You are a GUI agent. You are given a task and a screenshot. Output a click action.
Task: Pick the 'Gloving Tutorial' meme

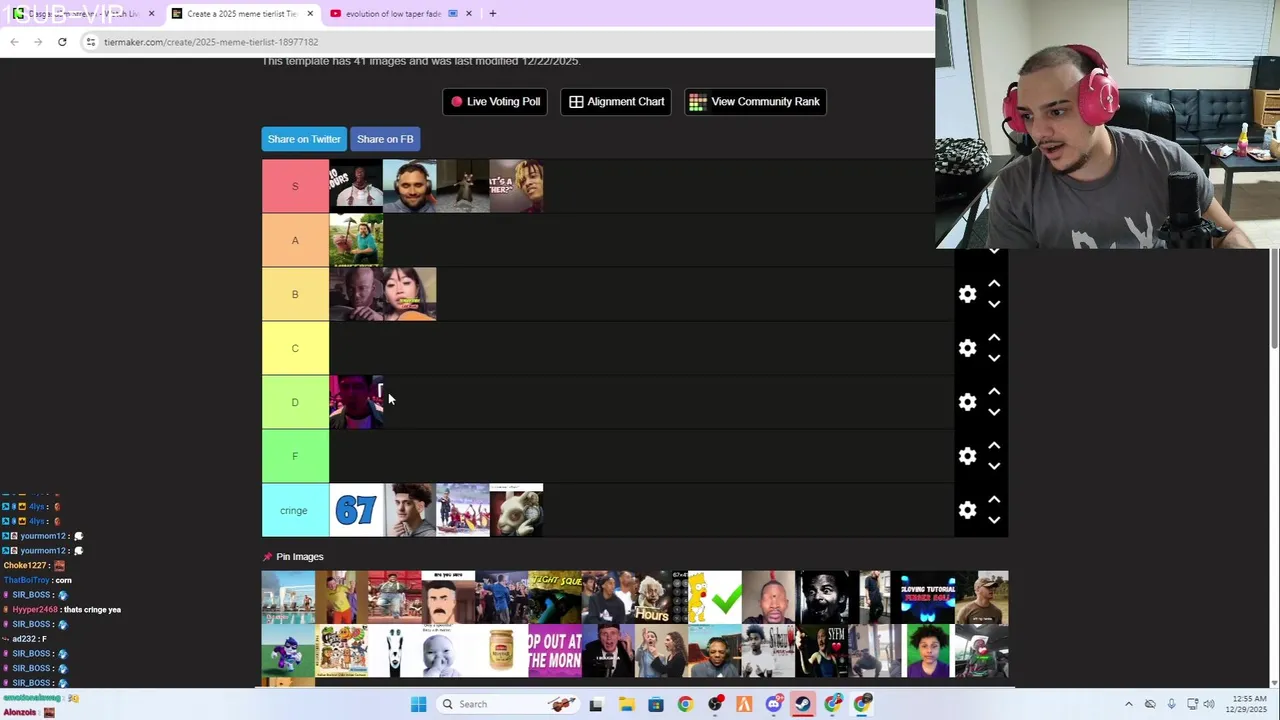coord(928,597)
